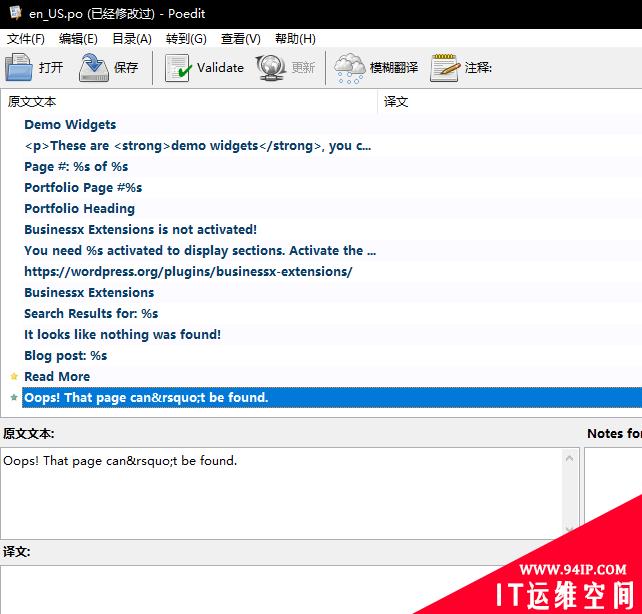Open the 帮助(H) menu
Image resolution: width=642 pixels, height=614 pixels.
[295, 39]
